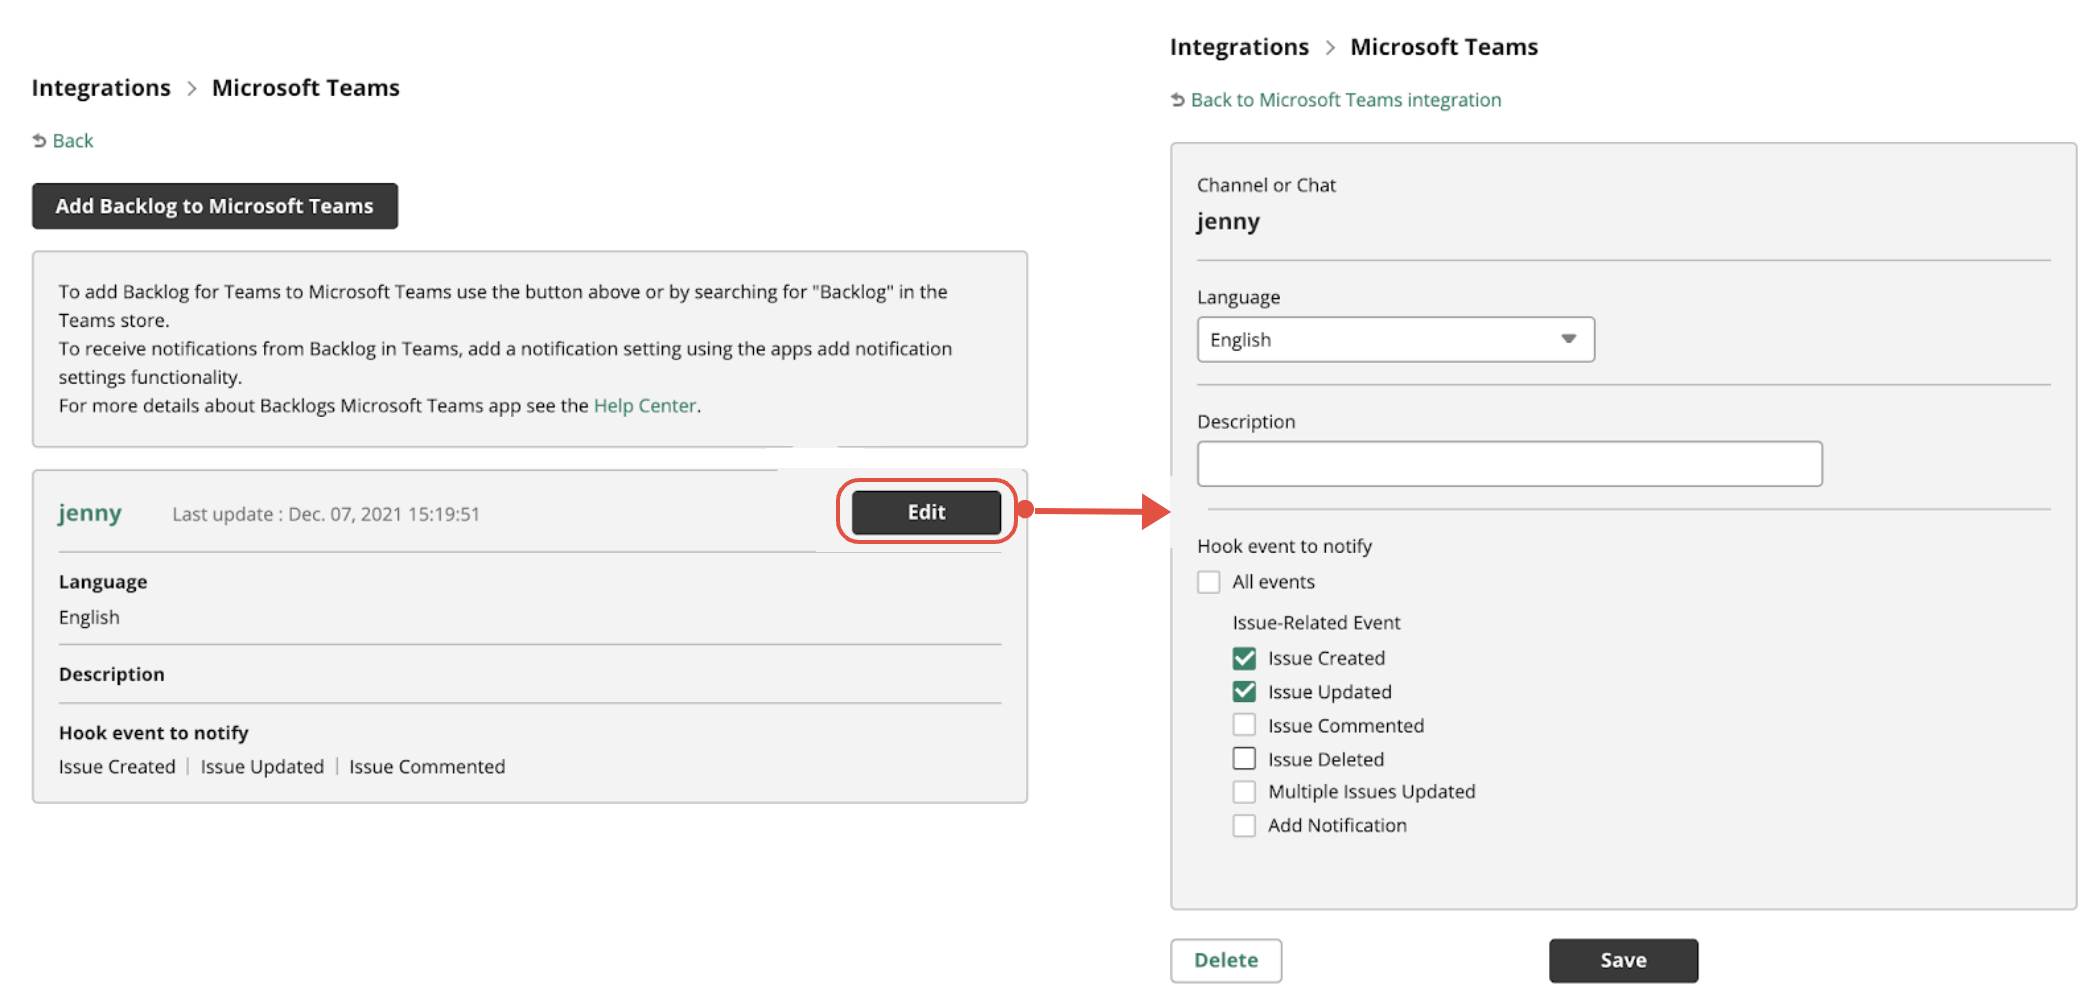Edit the jenny notification setting

(x=926, y=512)
